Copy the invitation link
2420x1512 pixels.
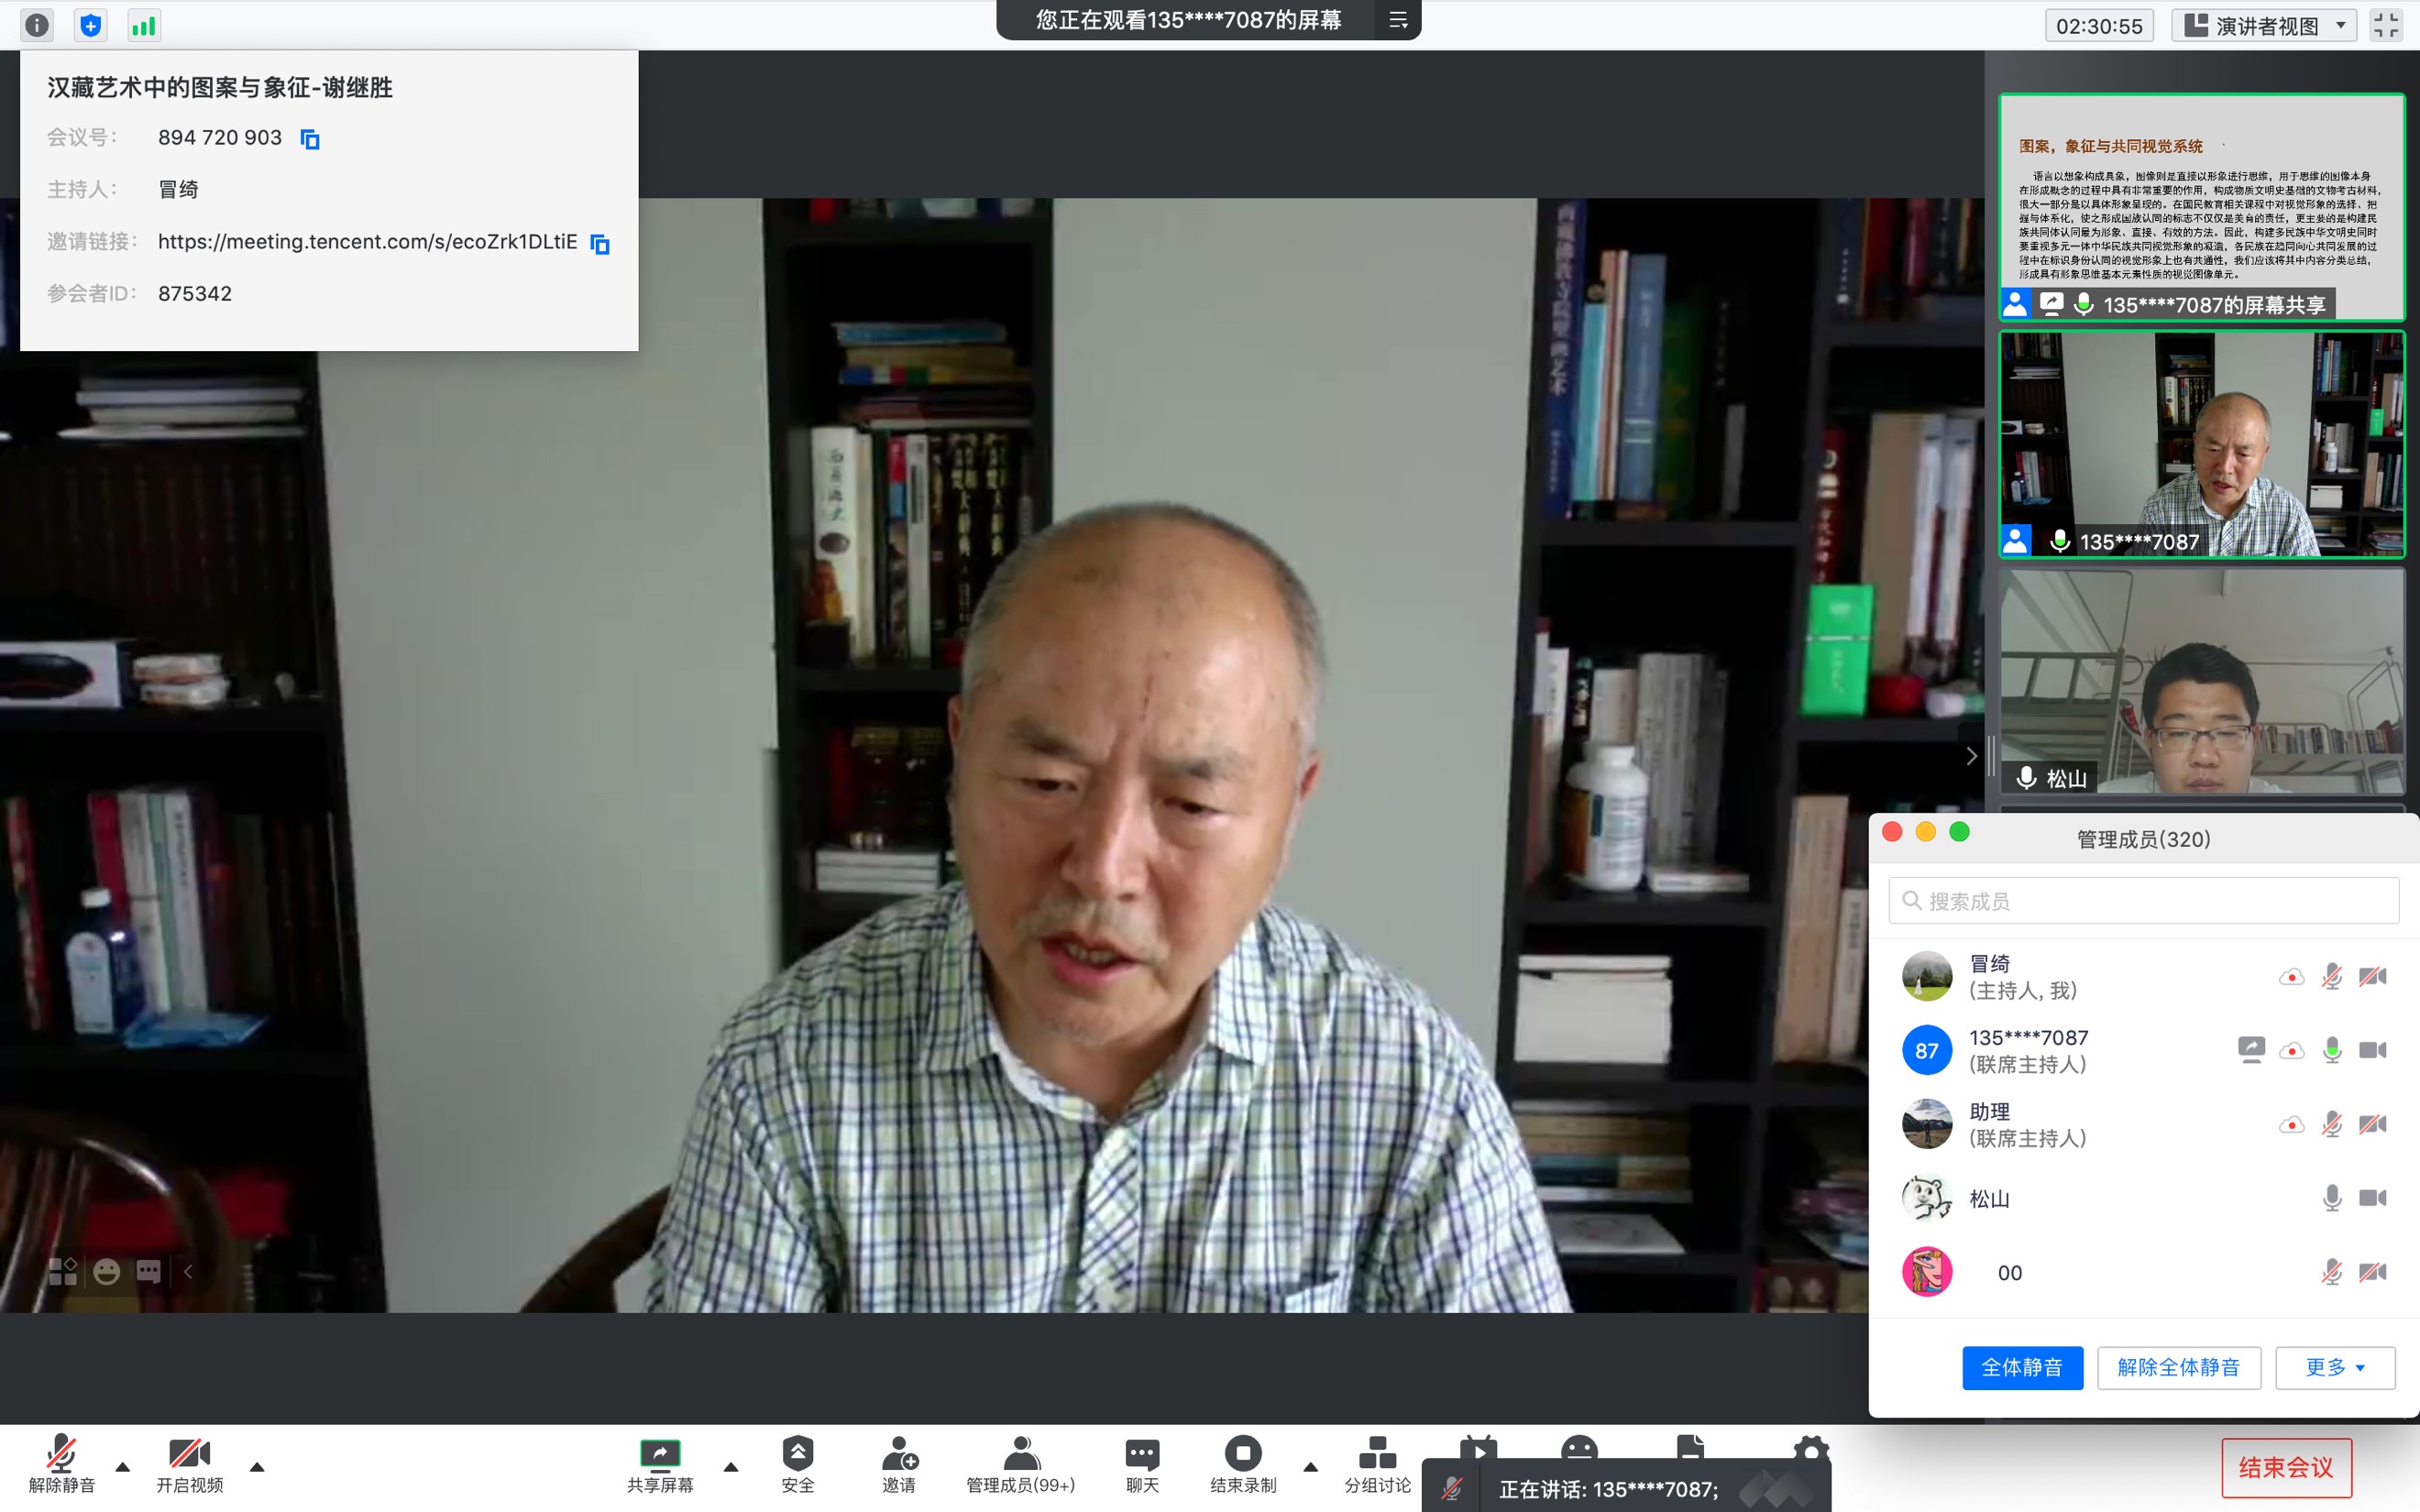point(600,243)
